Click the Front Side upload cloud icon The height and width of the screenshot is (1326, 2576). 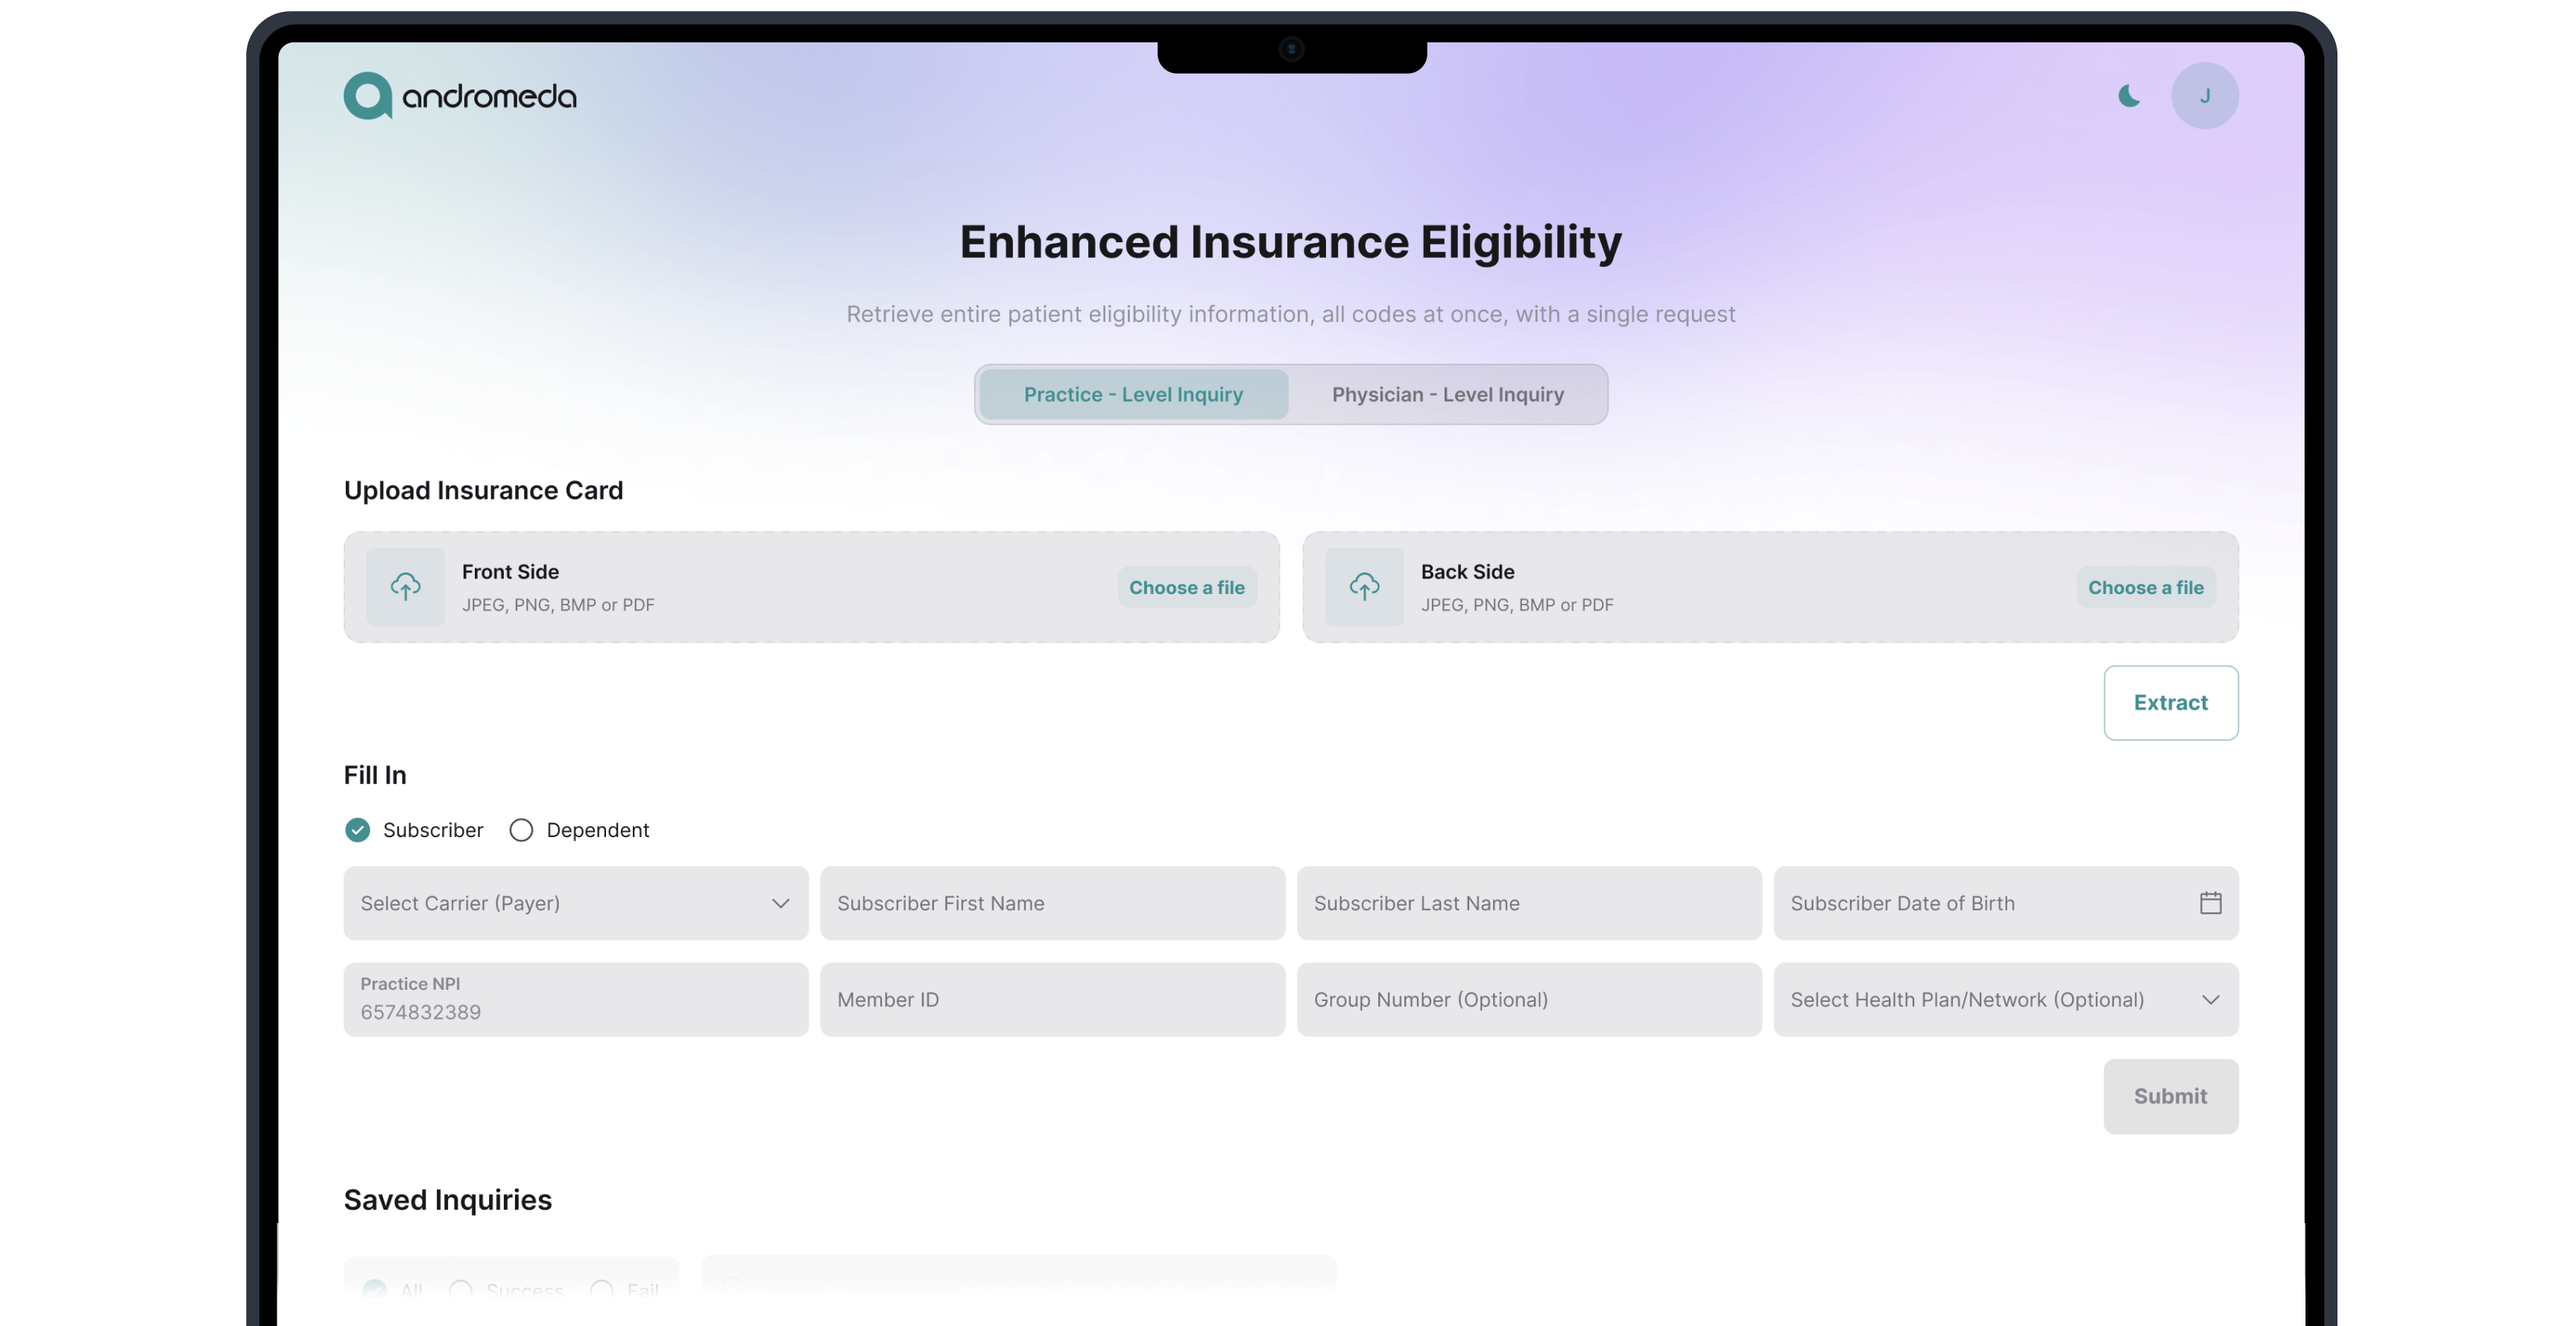(405, 587)
